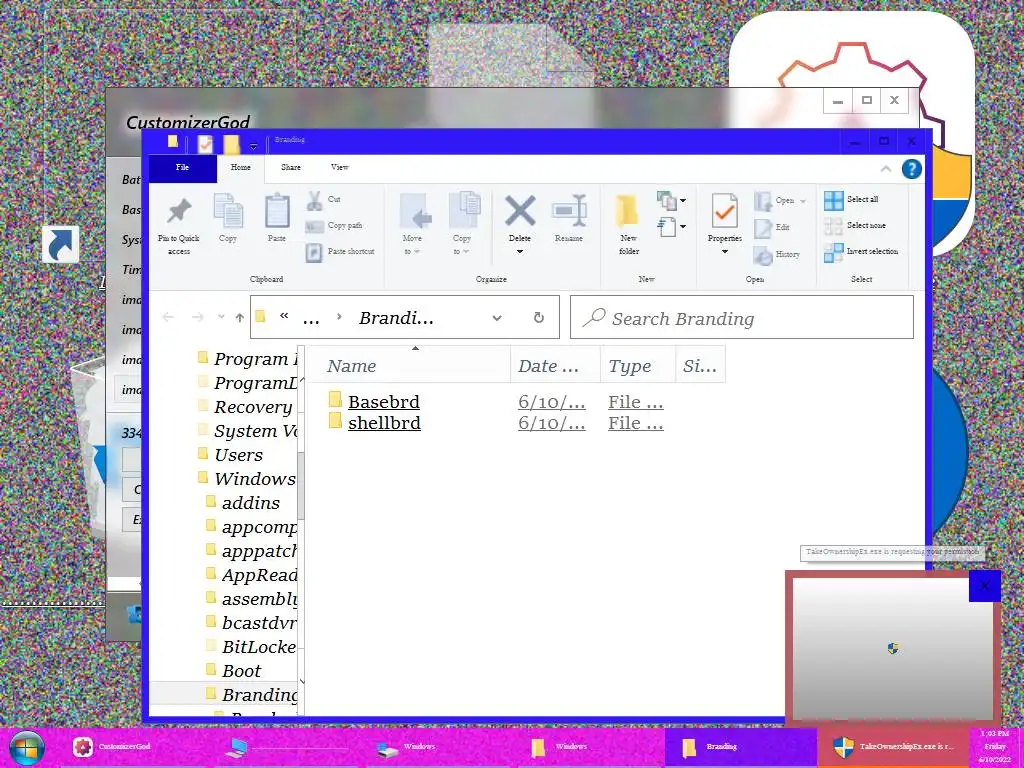Switch to the Home tab
This screenshot has height=768, width=1024.
[x=240, y=168]
